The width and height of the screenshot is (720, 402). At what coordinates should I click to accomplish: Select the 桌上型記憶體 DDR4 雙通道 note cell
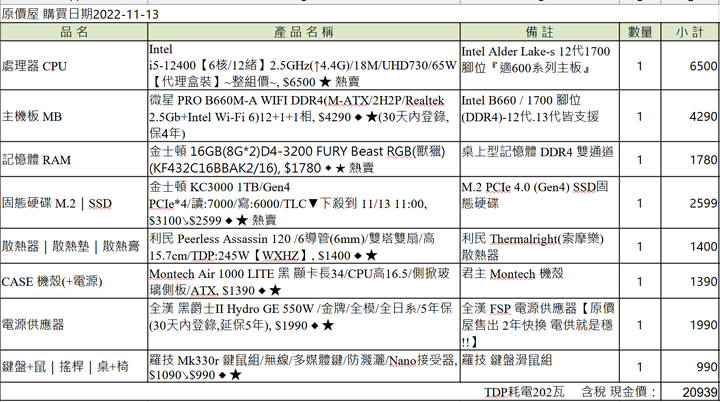540,159
